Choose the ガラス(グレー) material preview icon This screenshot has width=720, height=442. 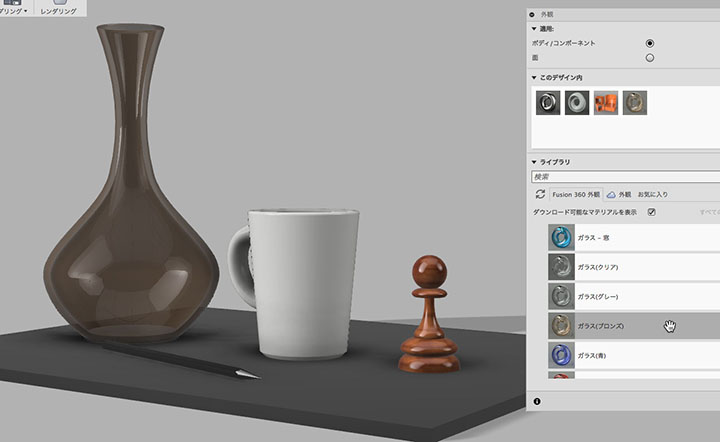(x=561, y=296)
